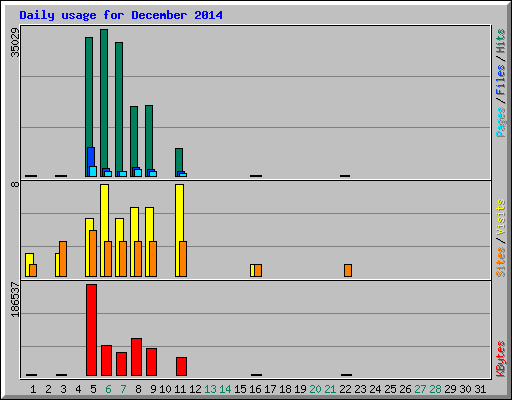This screenshot has width=512, height=400.
Task: Click the red 'KBytes' legend label
Action: coord(501,359)
